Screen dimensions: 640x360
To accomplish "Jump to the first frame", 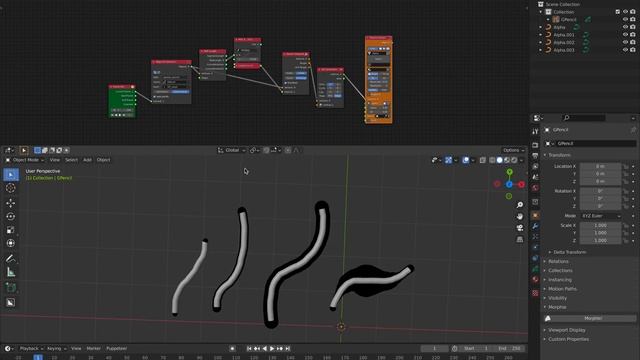I will 249,349.
